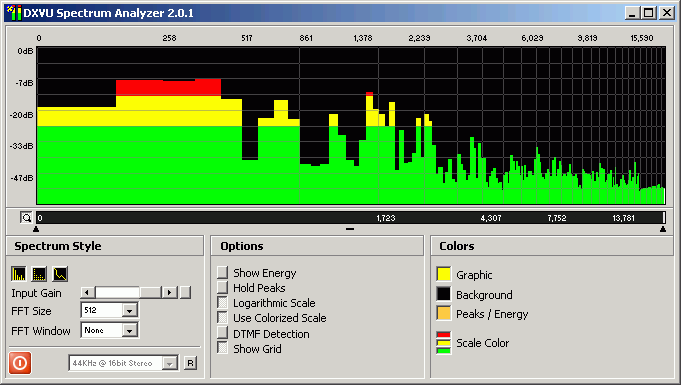Click the Input Gain left arrow
This screenshot has height=385, width=681.
point(88,292)
